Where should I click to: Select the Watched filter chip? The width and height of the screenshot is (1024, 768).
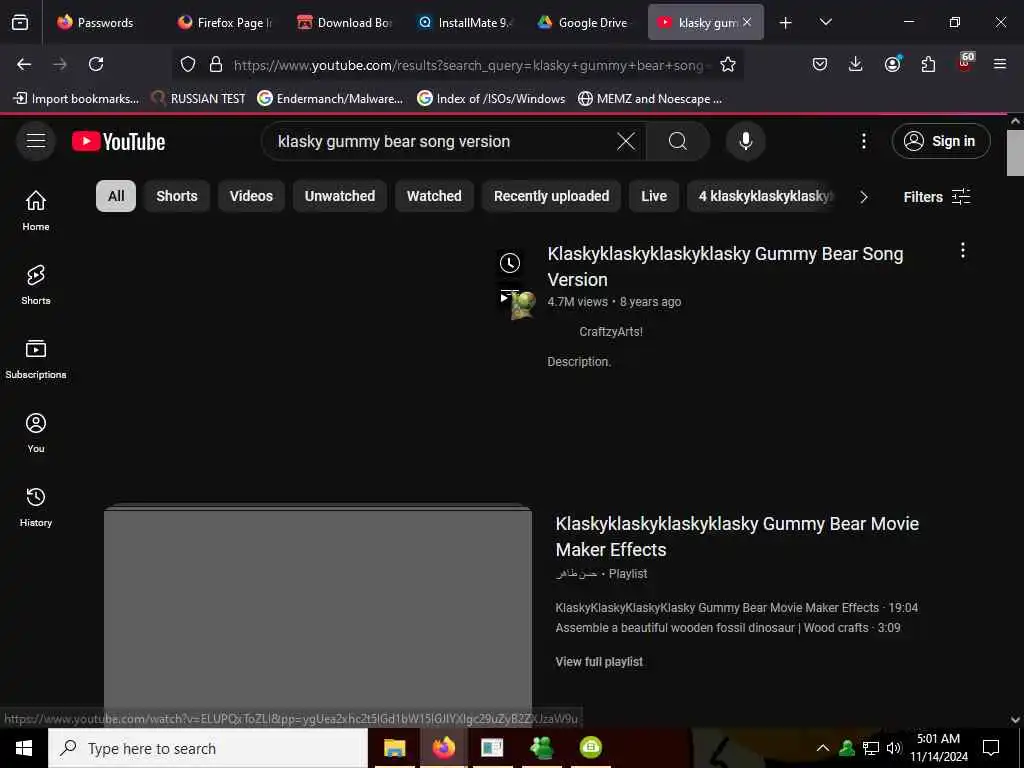click(434, 196)
